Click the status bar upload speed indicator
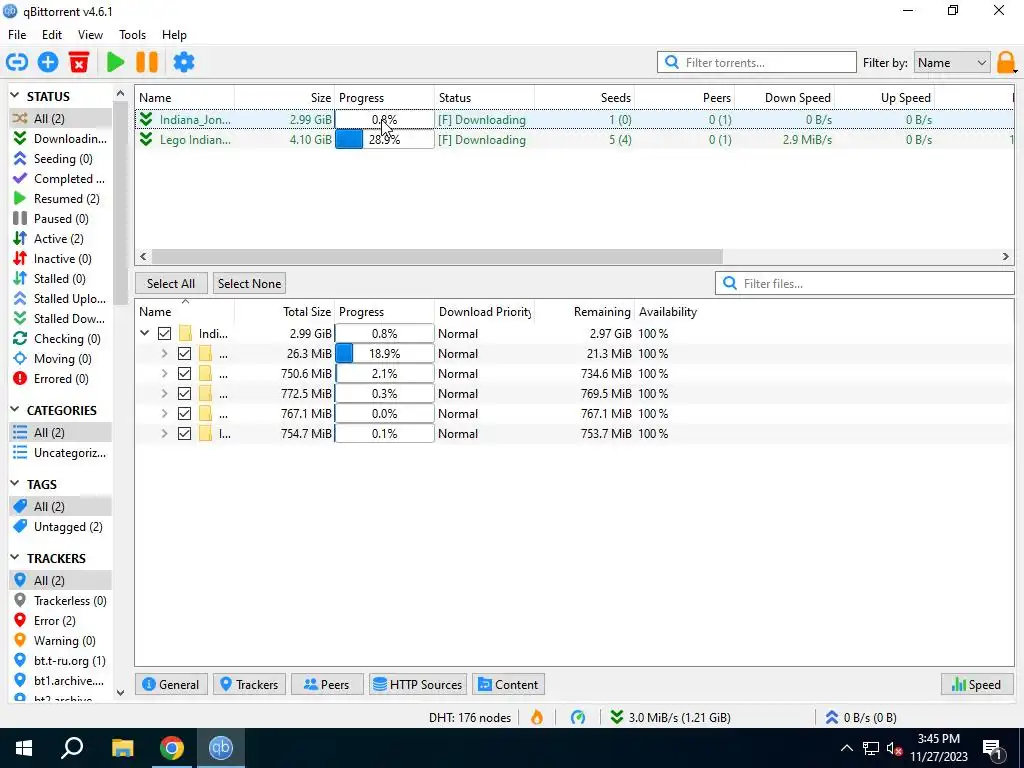This screenshot has height=768, width=1024. pos(861,718)
